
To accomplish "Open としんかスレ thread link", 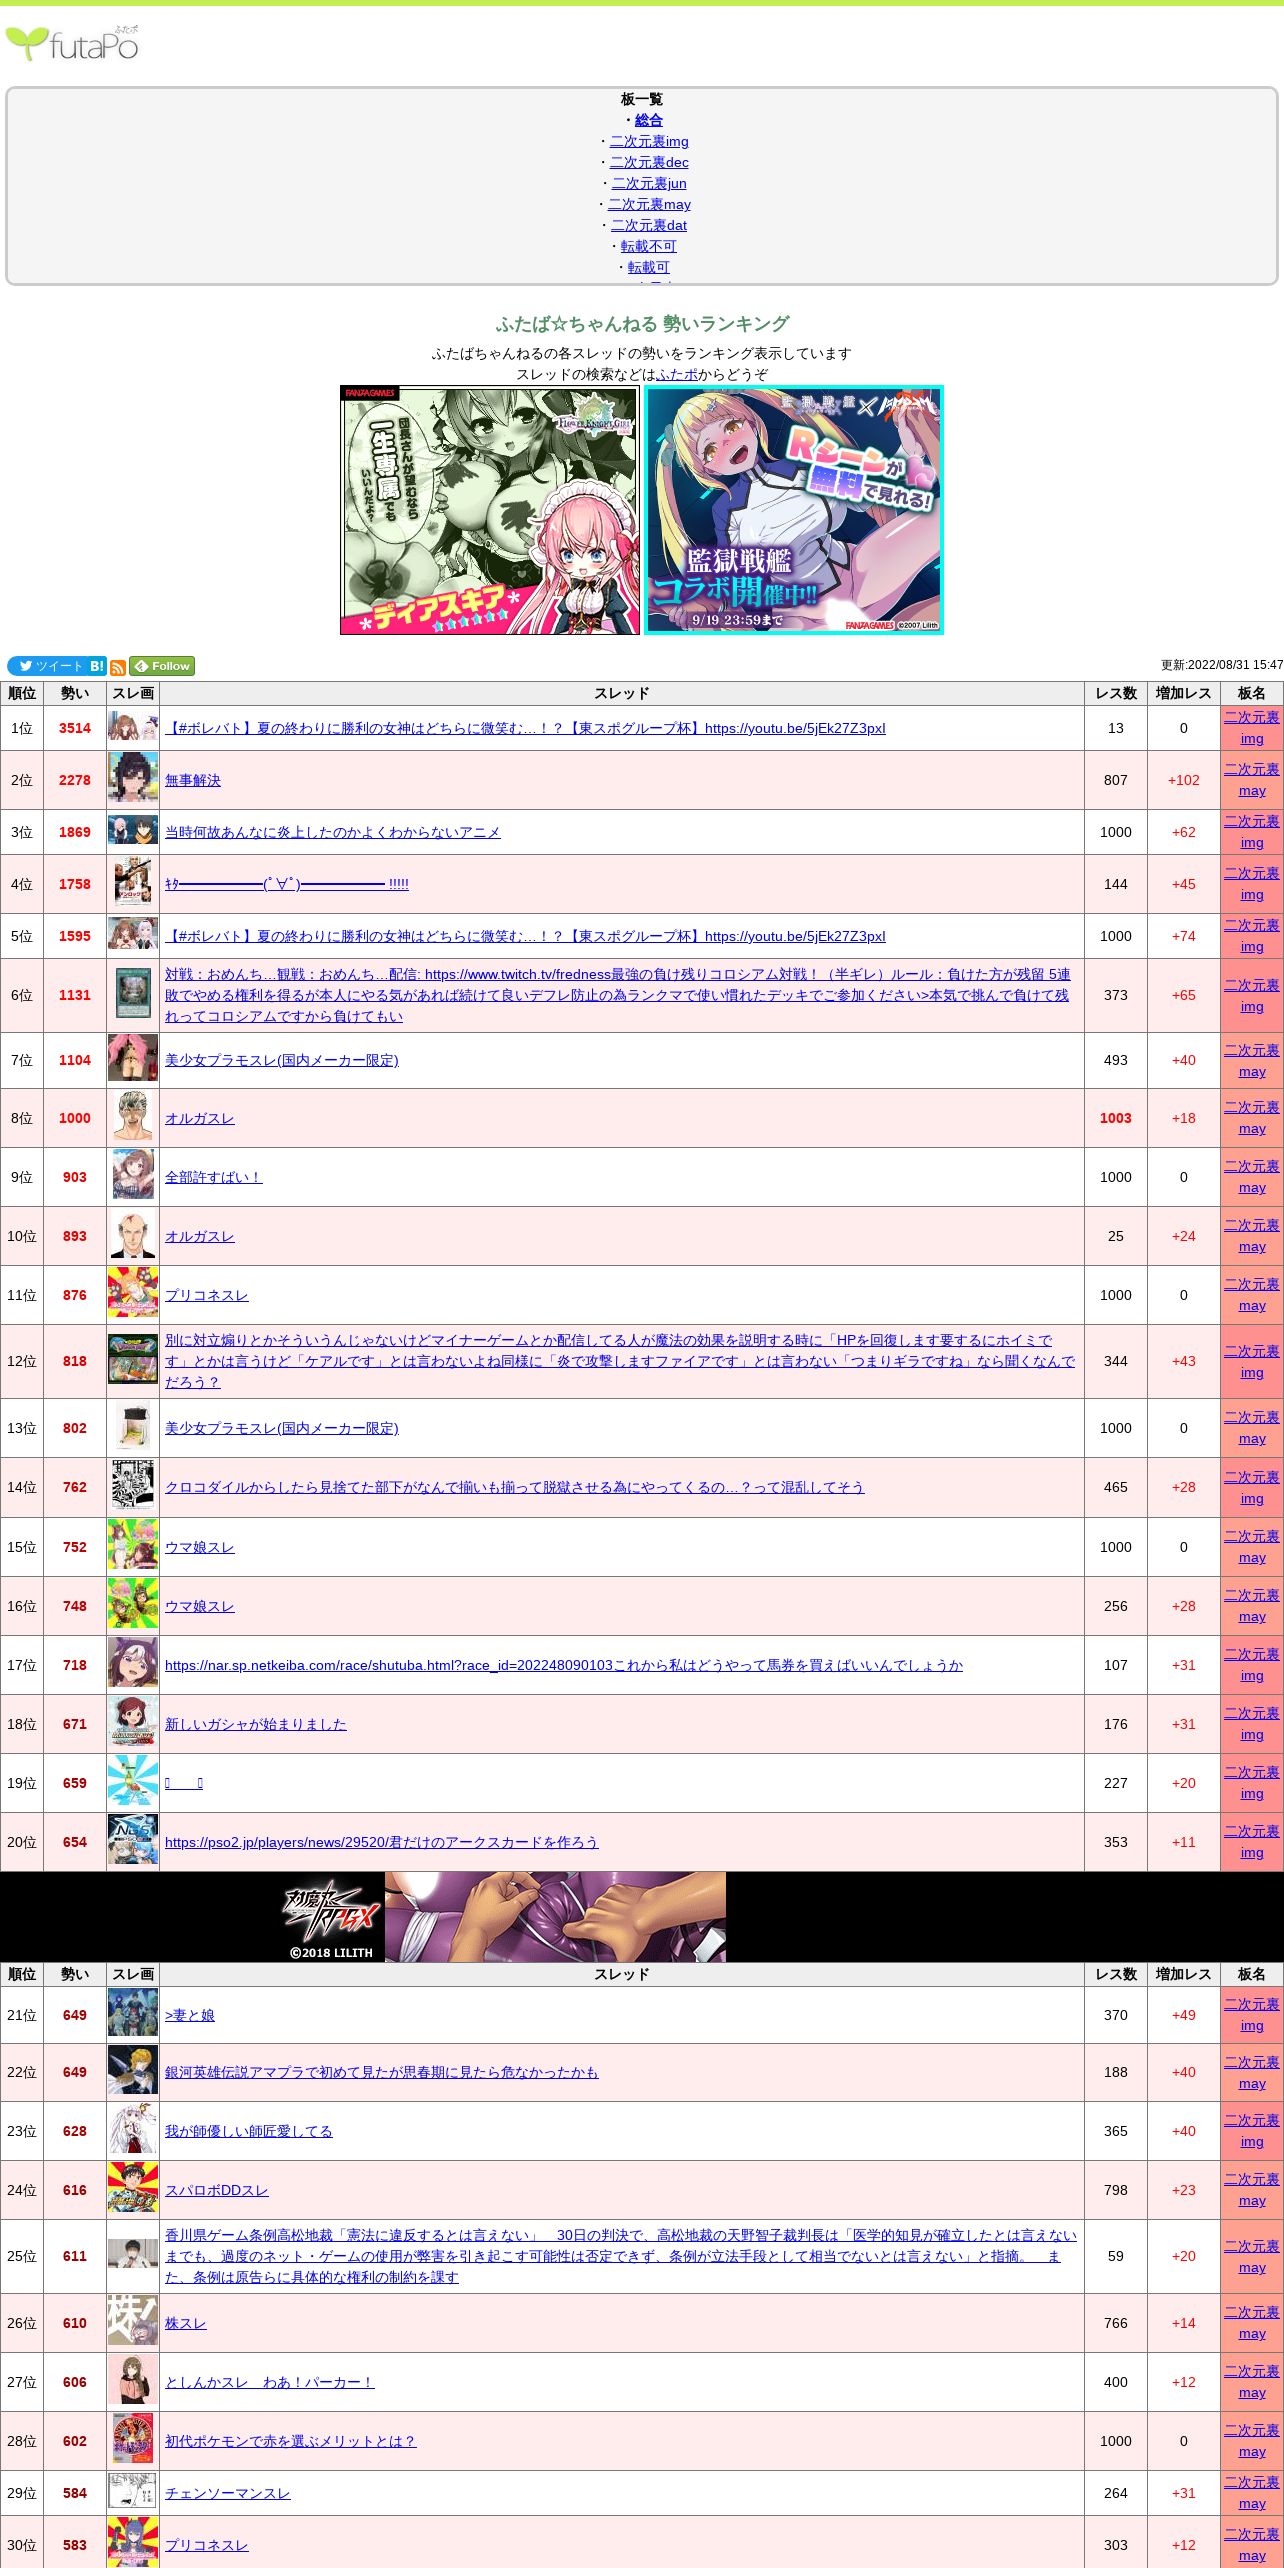I will tap(270, 2382).
